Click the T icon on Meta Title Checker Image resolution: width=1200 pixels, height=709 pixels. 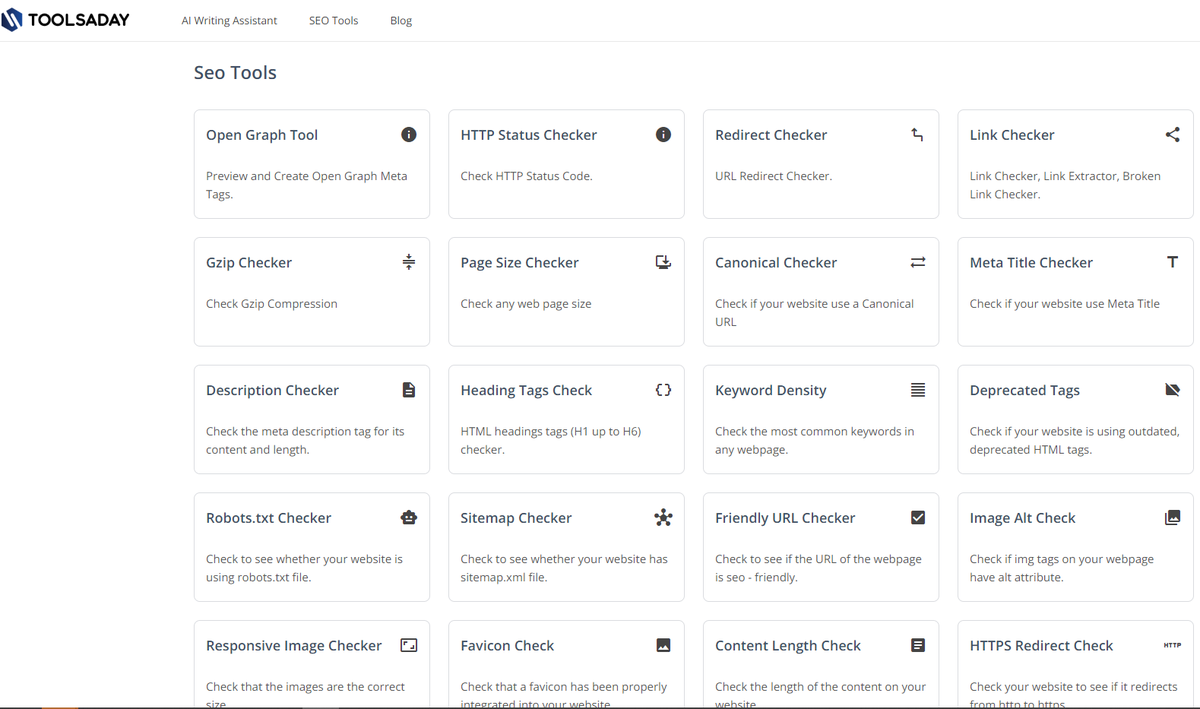coord(1173,262)
